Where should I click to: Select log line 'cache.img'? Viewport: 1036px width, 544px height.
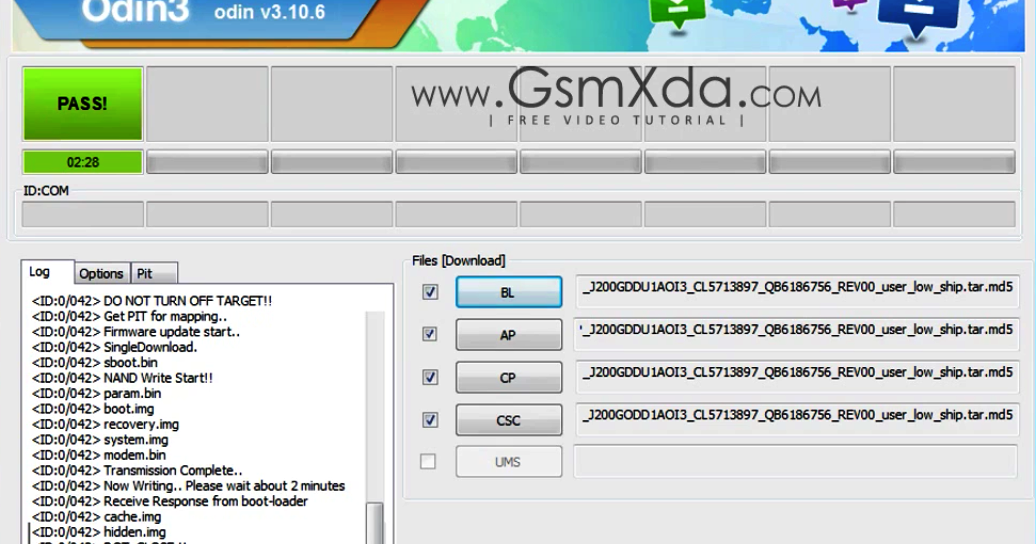pos(96,517)
